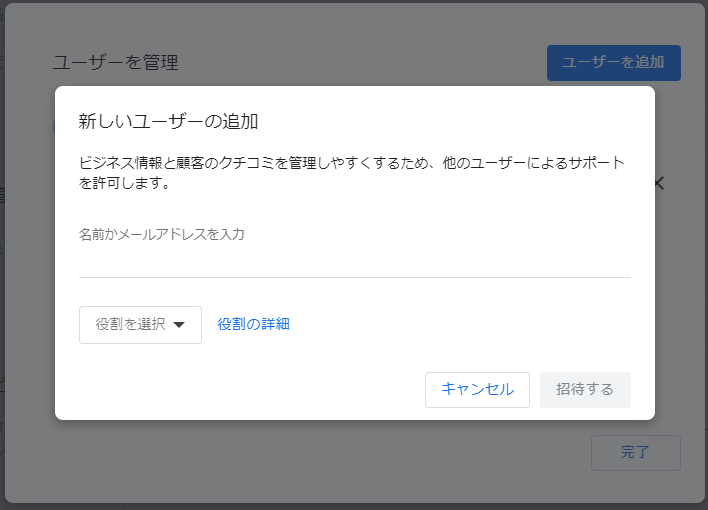Open the 役割の詳細 link

coord(253,324)
